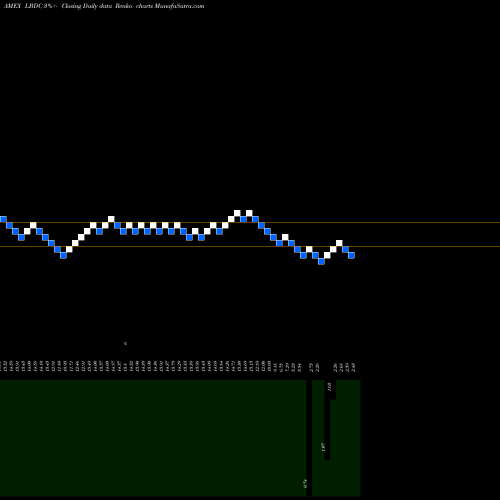
Task: Click the 1.87 volume label
Action: tap(322, 447)
